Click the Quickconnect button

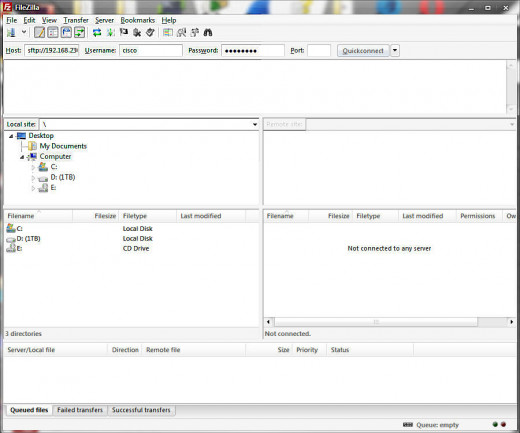pos(363,51)
